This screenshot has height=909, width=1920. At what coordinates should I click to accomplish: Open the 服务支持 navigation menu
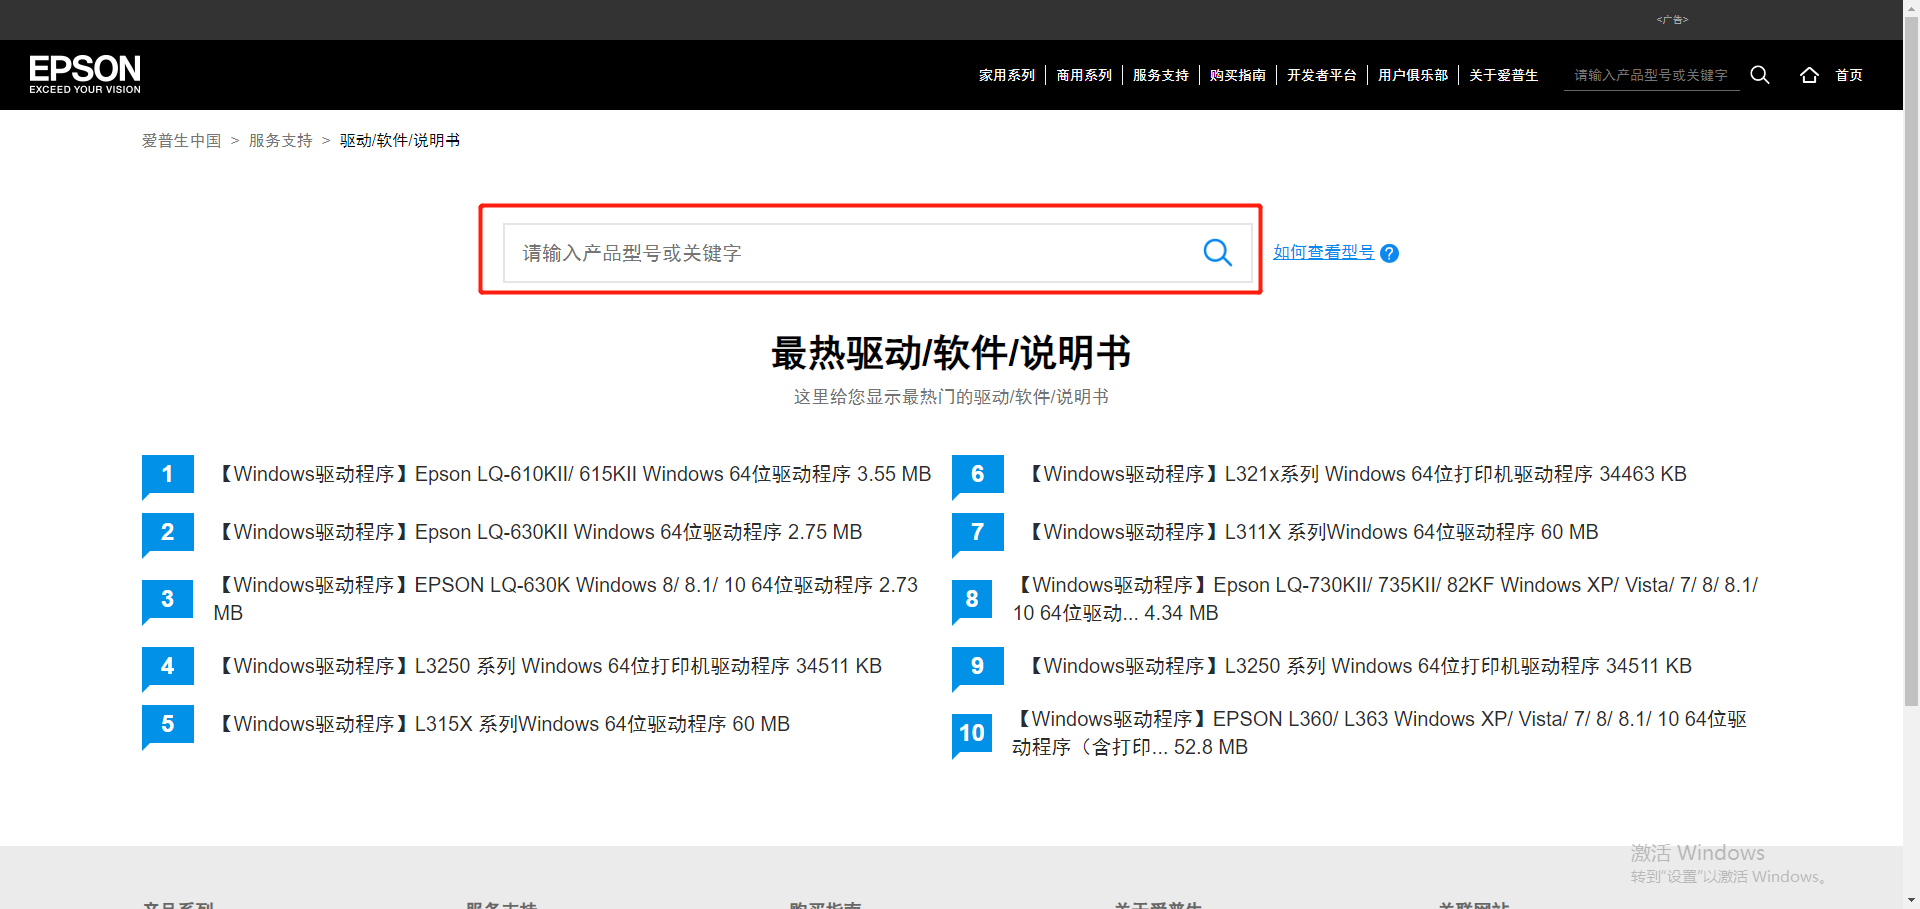point(1160,75)
